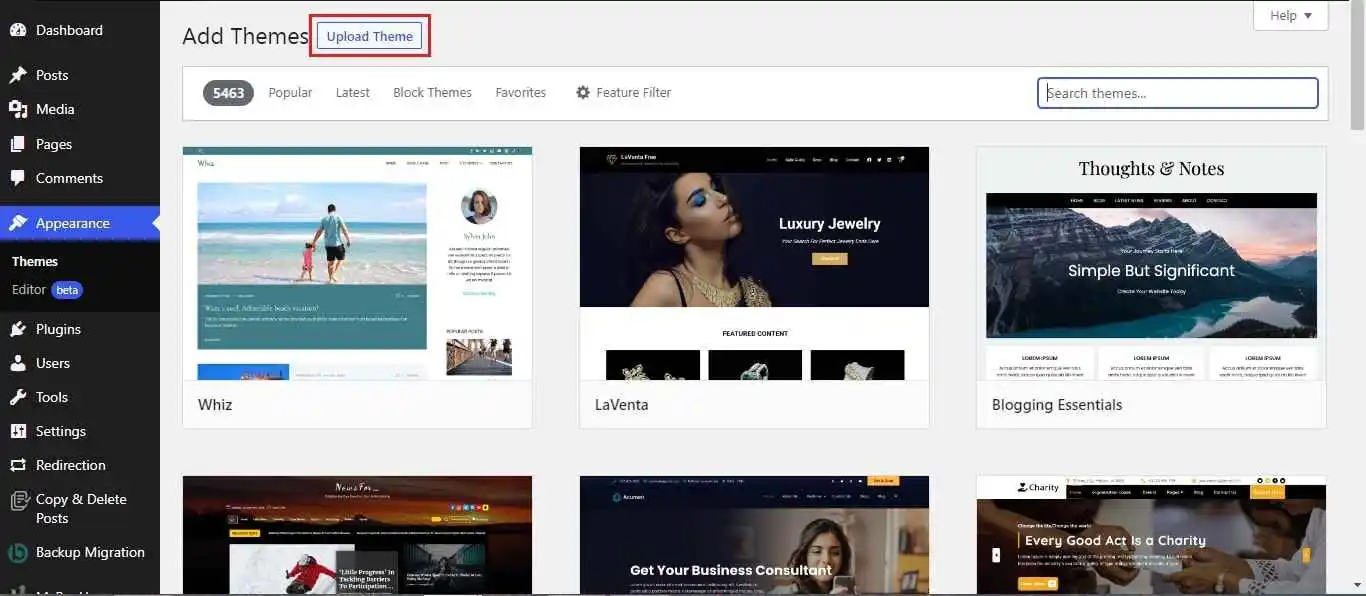View your Favorites themes tab
The width and height of the screenshot is (1366, 596).
coord(520,92)
